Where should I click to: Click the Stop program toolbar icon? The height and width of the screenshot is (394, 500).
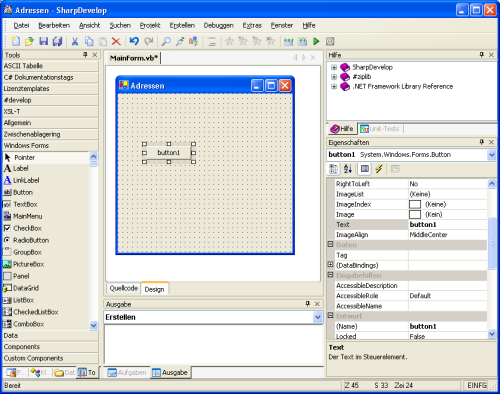coord(330,41)
